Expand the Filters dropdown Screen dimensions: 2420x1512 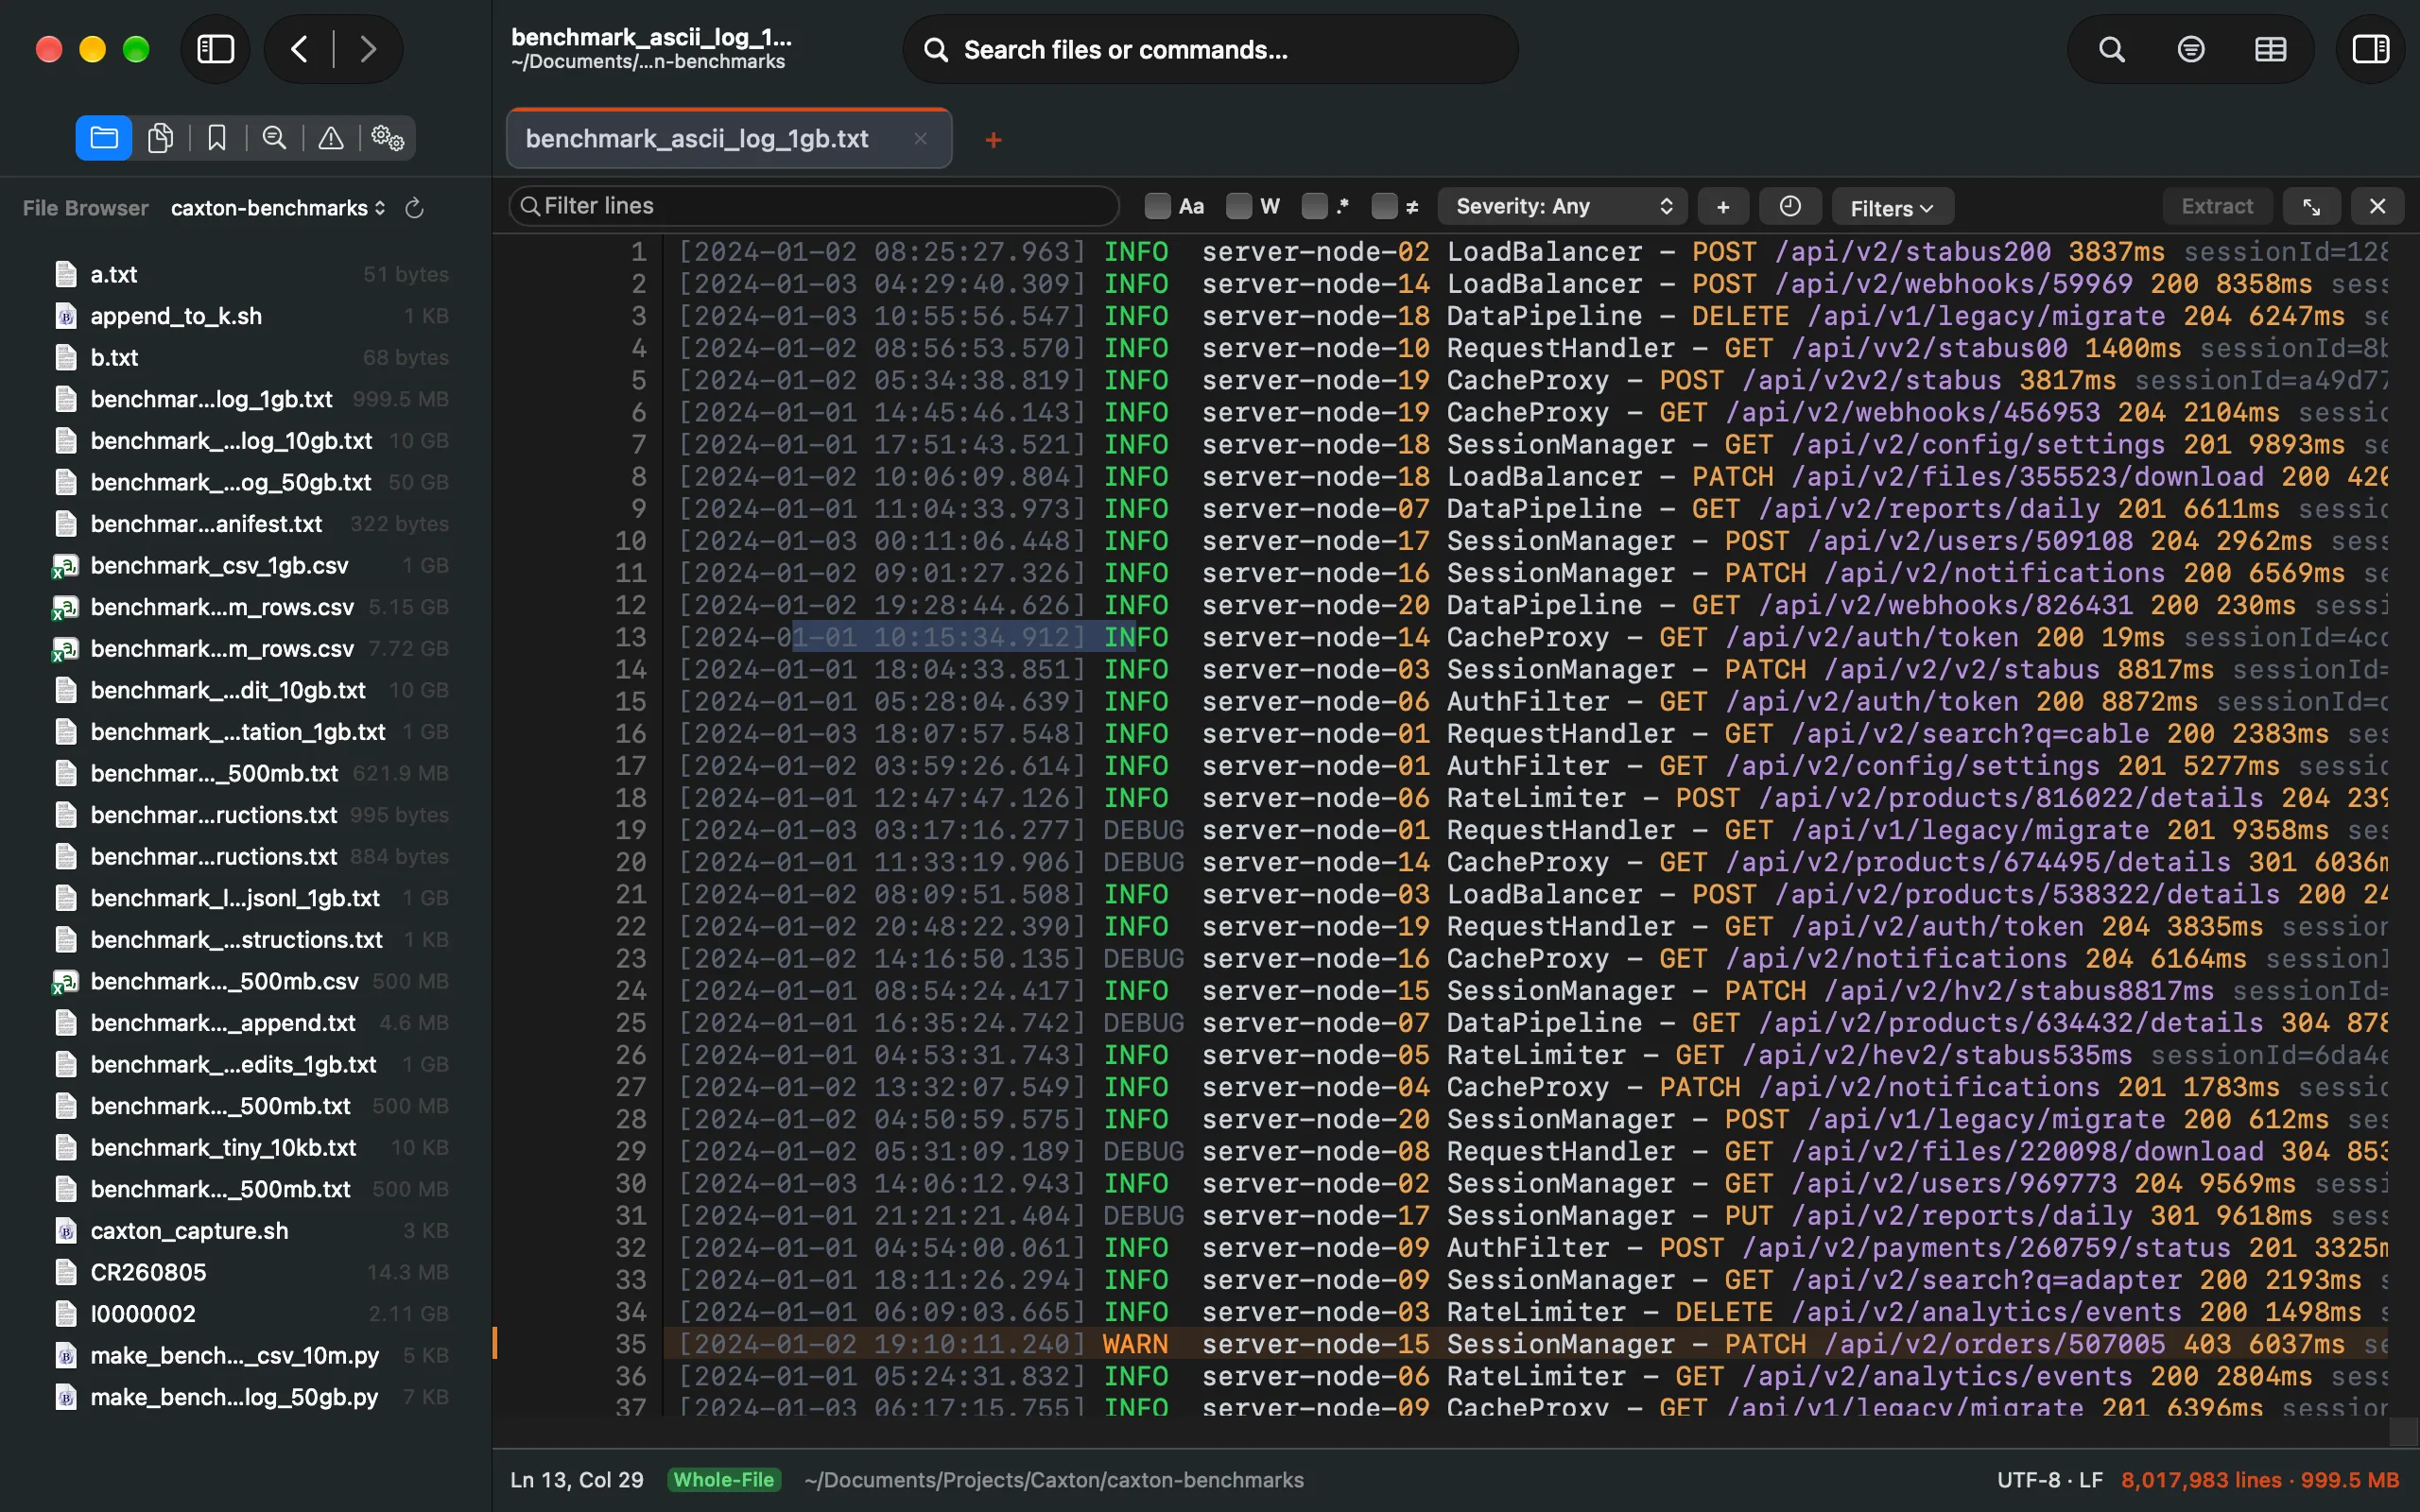pos(1892,208)
